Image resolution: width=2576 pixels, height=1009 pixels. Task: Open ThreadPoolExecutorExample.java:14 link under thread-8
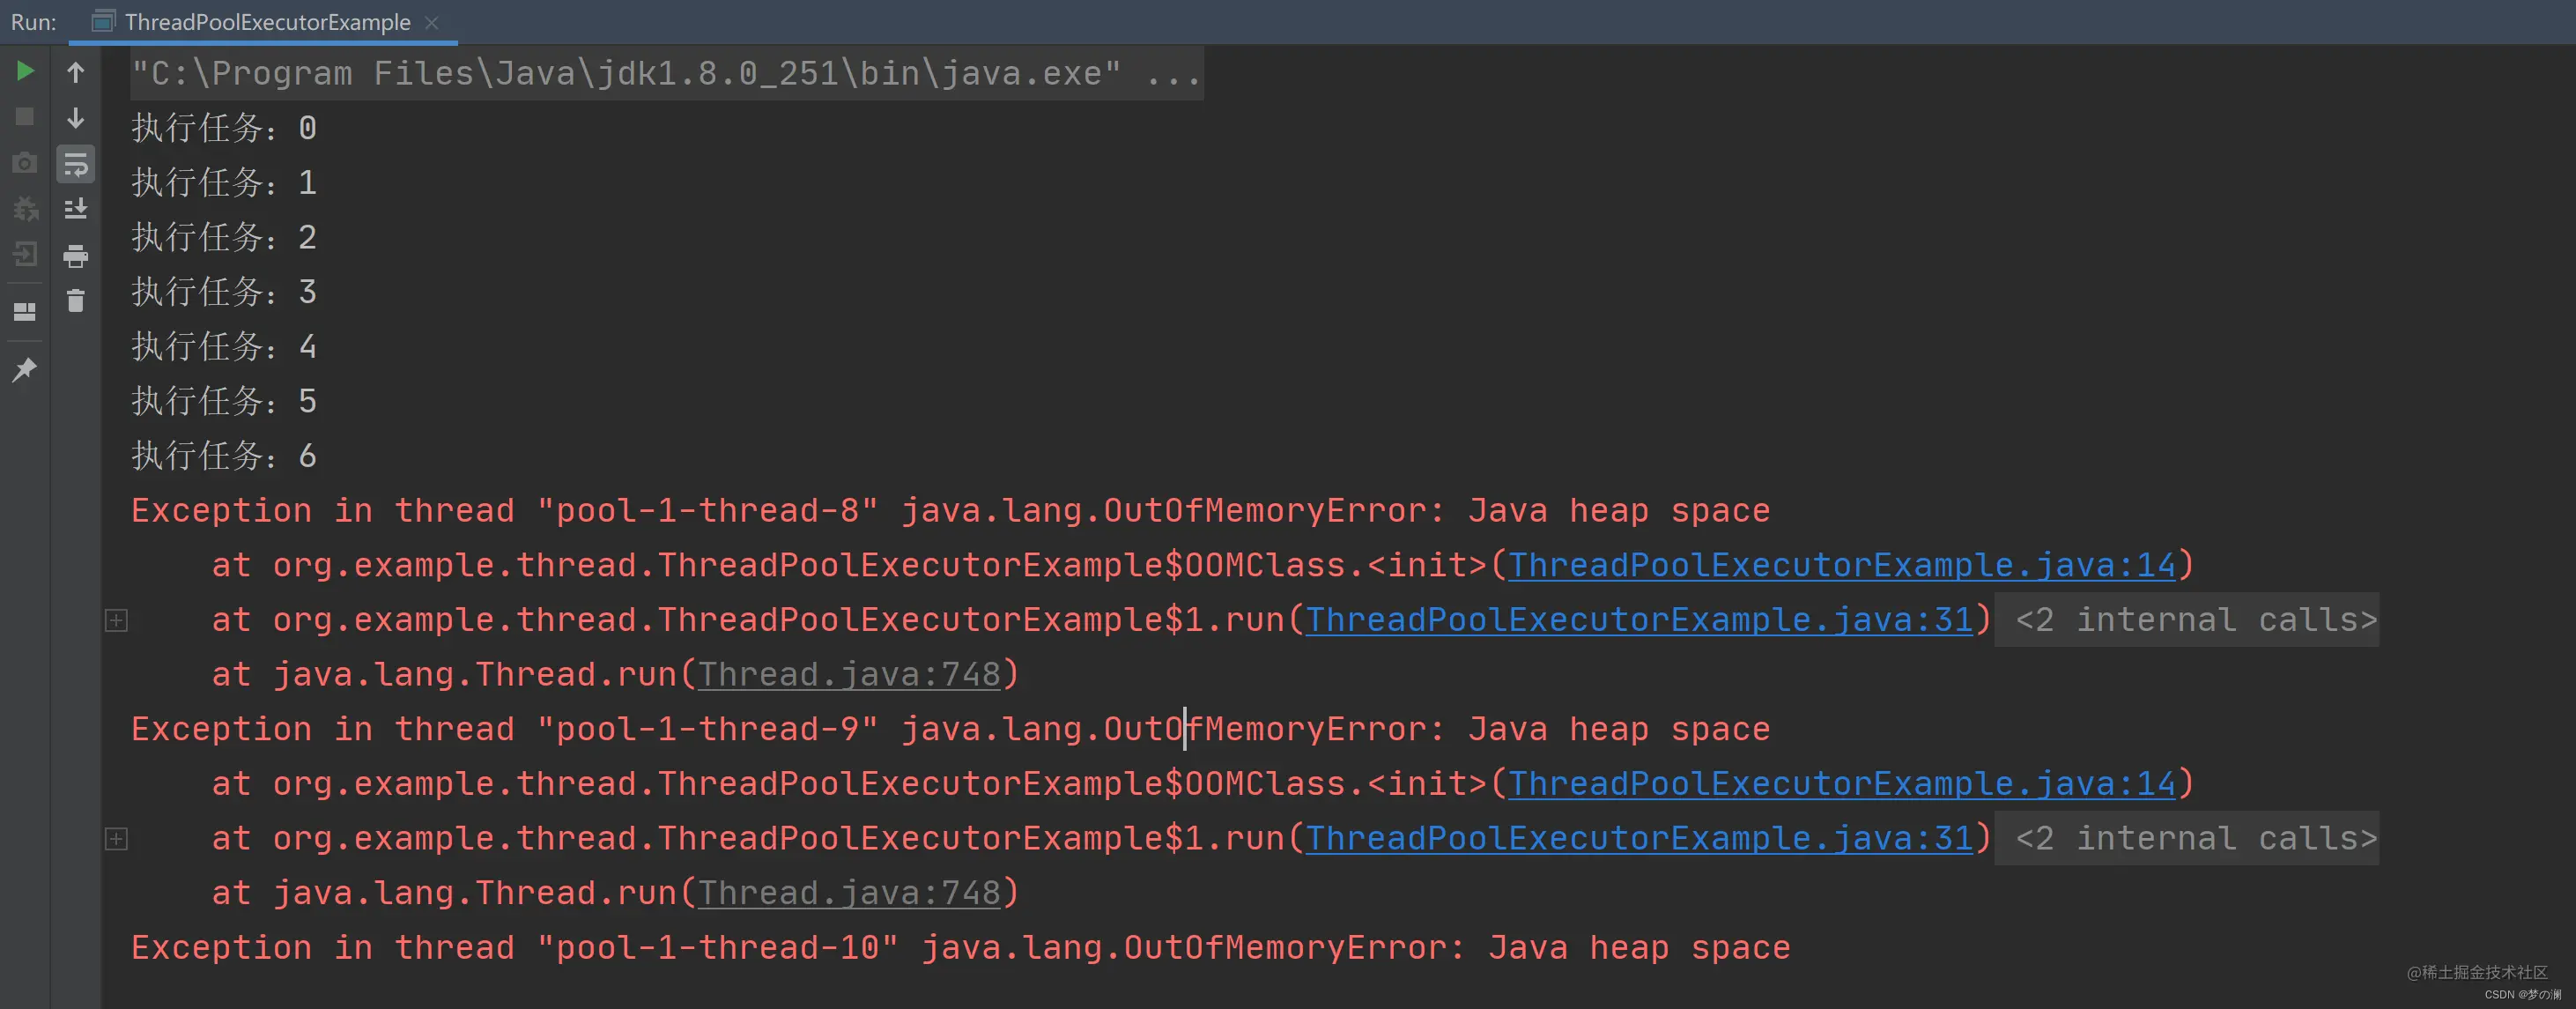1842,566
